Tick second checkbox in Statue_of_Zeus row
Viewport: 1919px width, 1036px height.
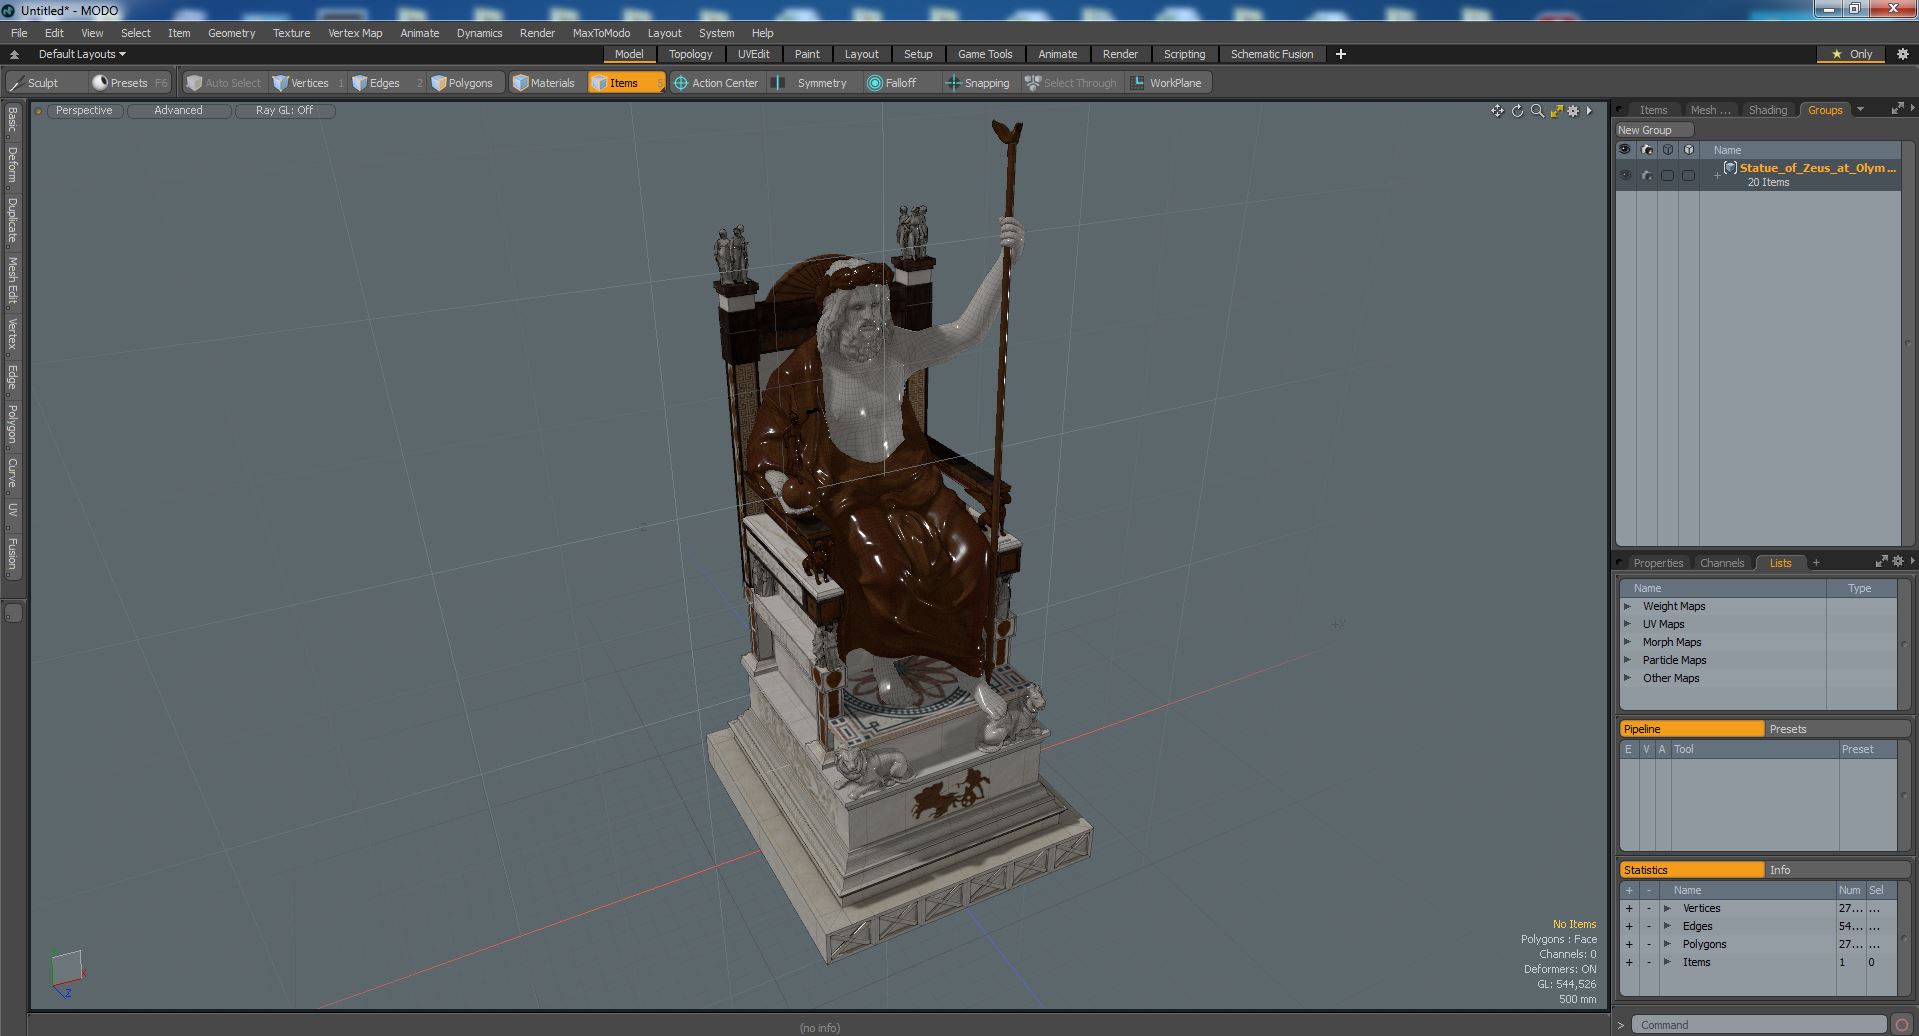coord(1688,175)
